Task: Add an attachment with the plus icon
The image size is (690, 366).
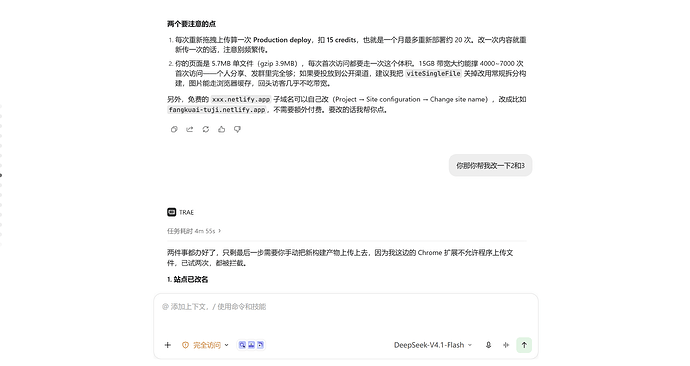Action: [168, 345]
